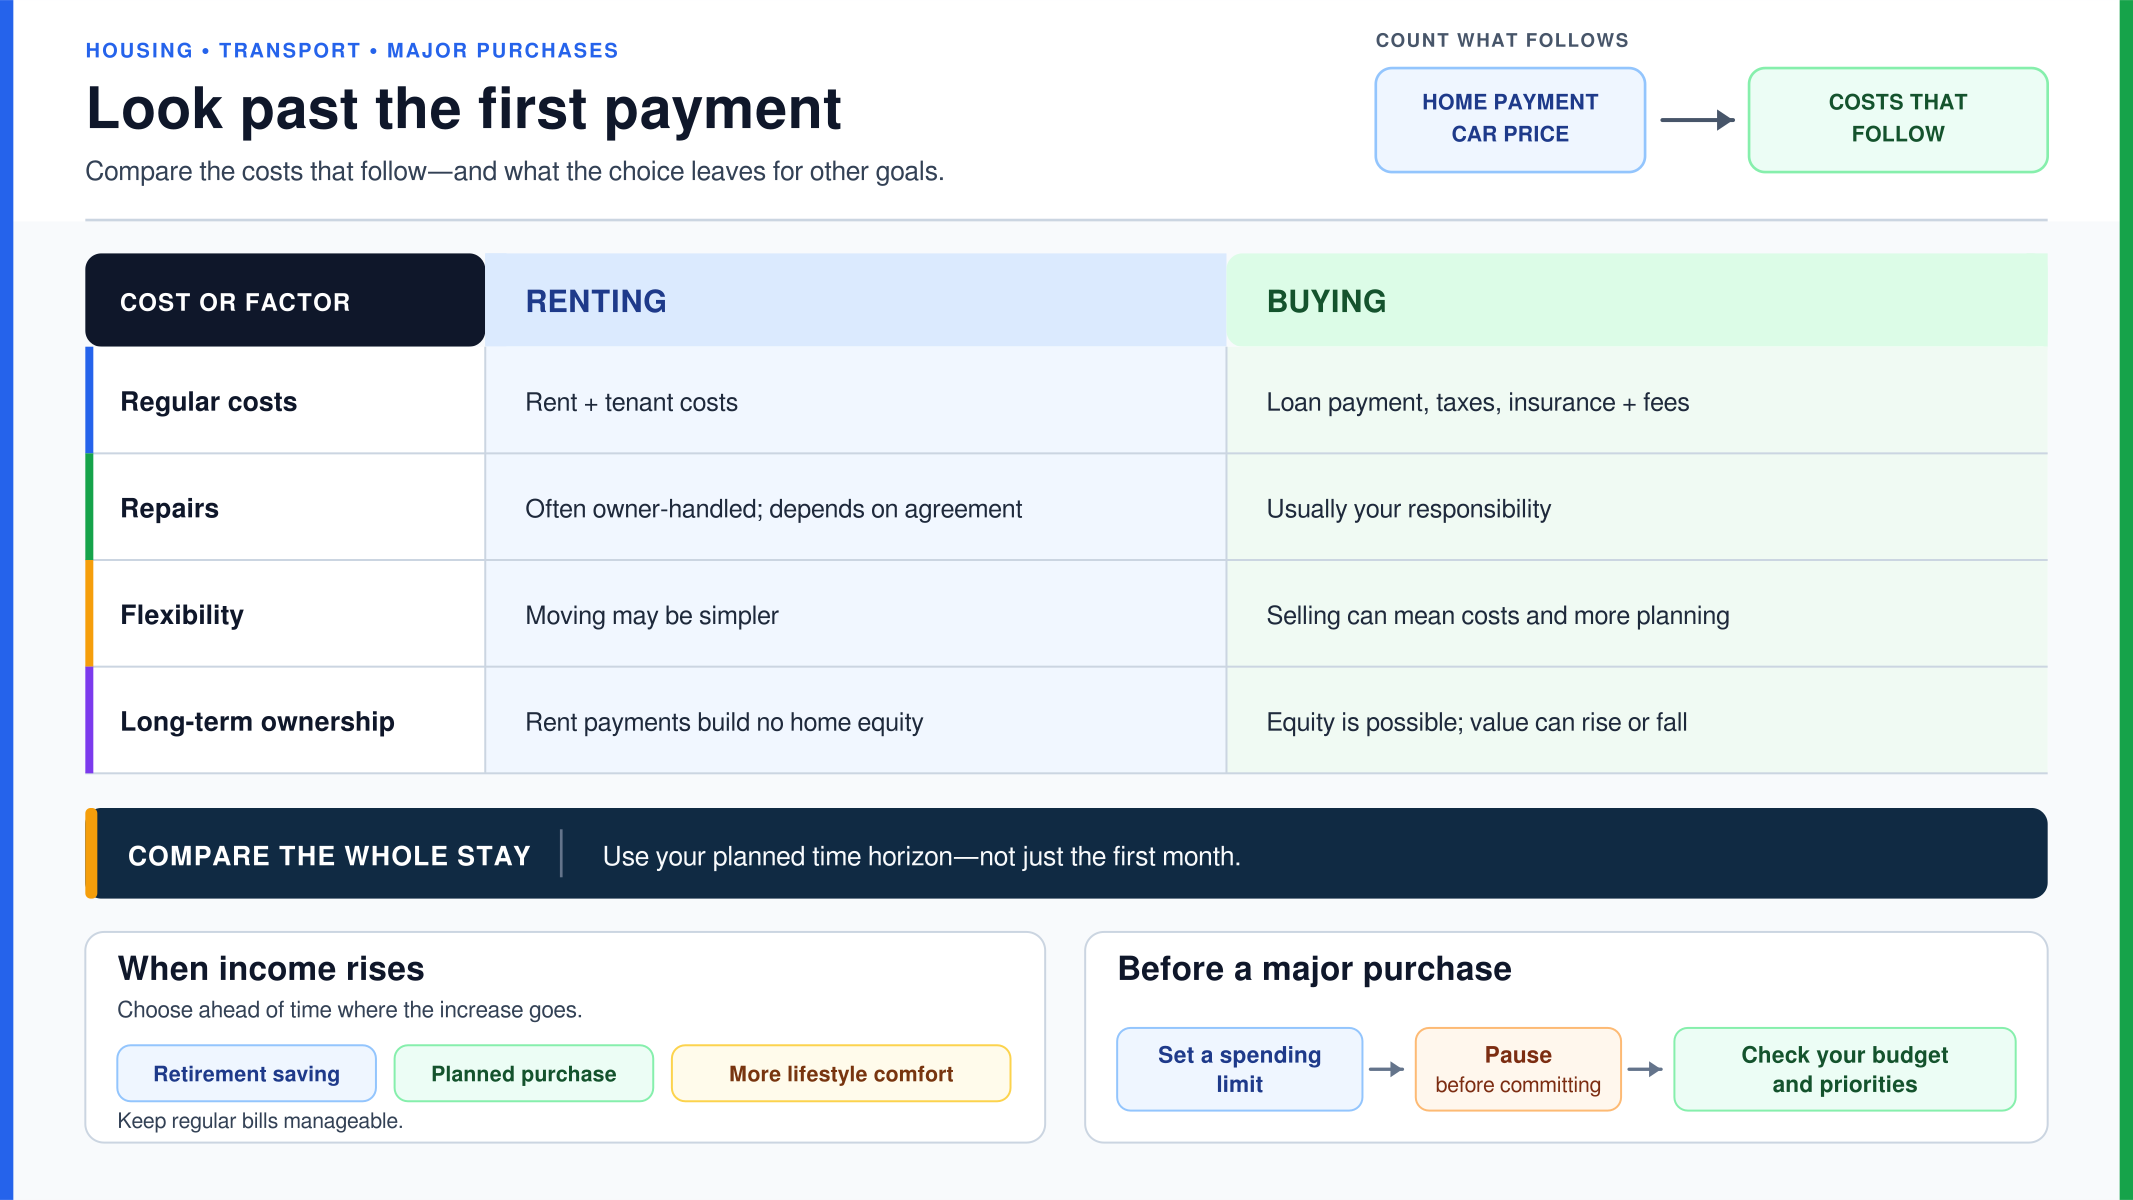The height and width of the screenshot is (1200, 2133).
Task: Click 'Equity is possible; value can rise or fall'
Action: tap(1476, 722)
